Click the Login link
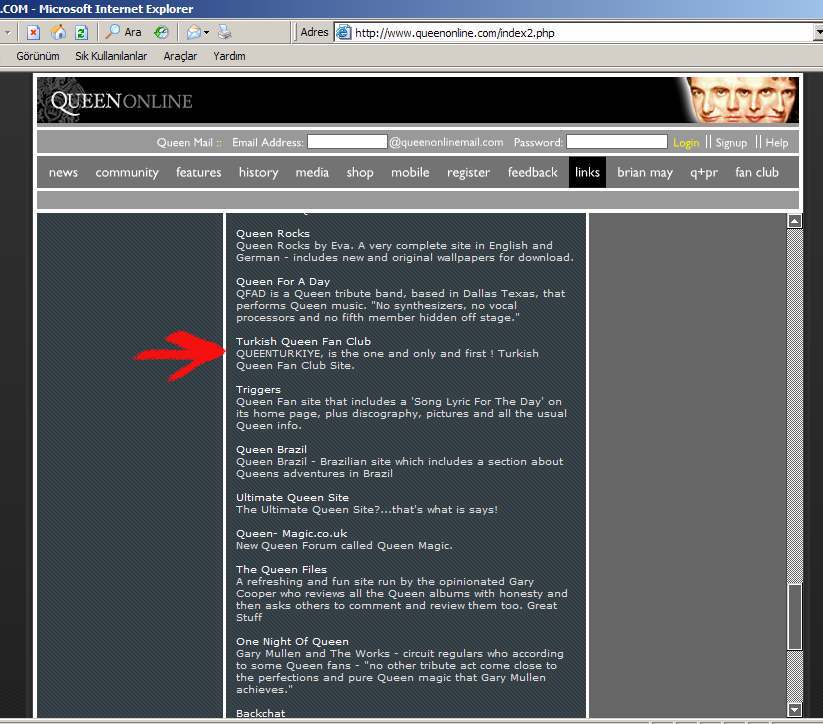 coord(686,143)
